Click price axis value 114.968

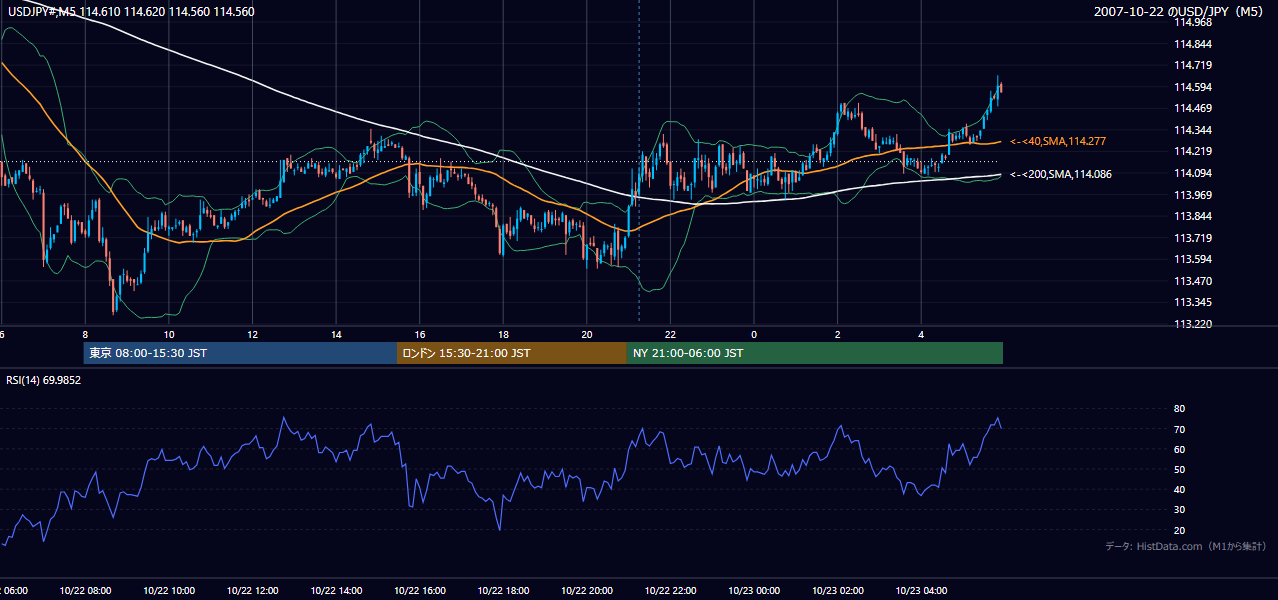(x=1193, y=22)
